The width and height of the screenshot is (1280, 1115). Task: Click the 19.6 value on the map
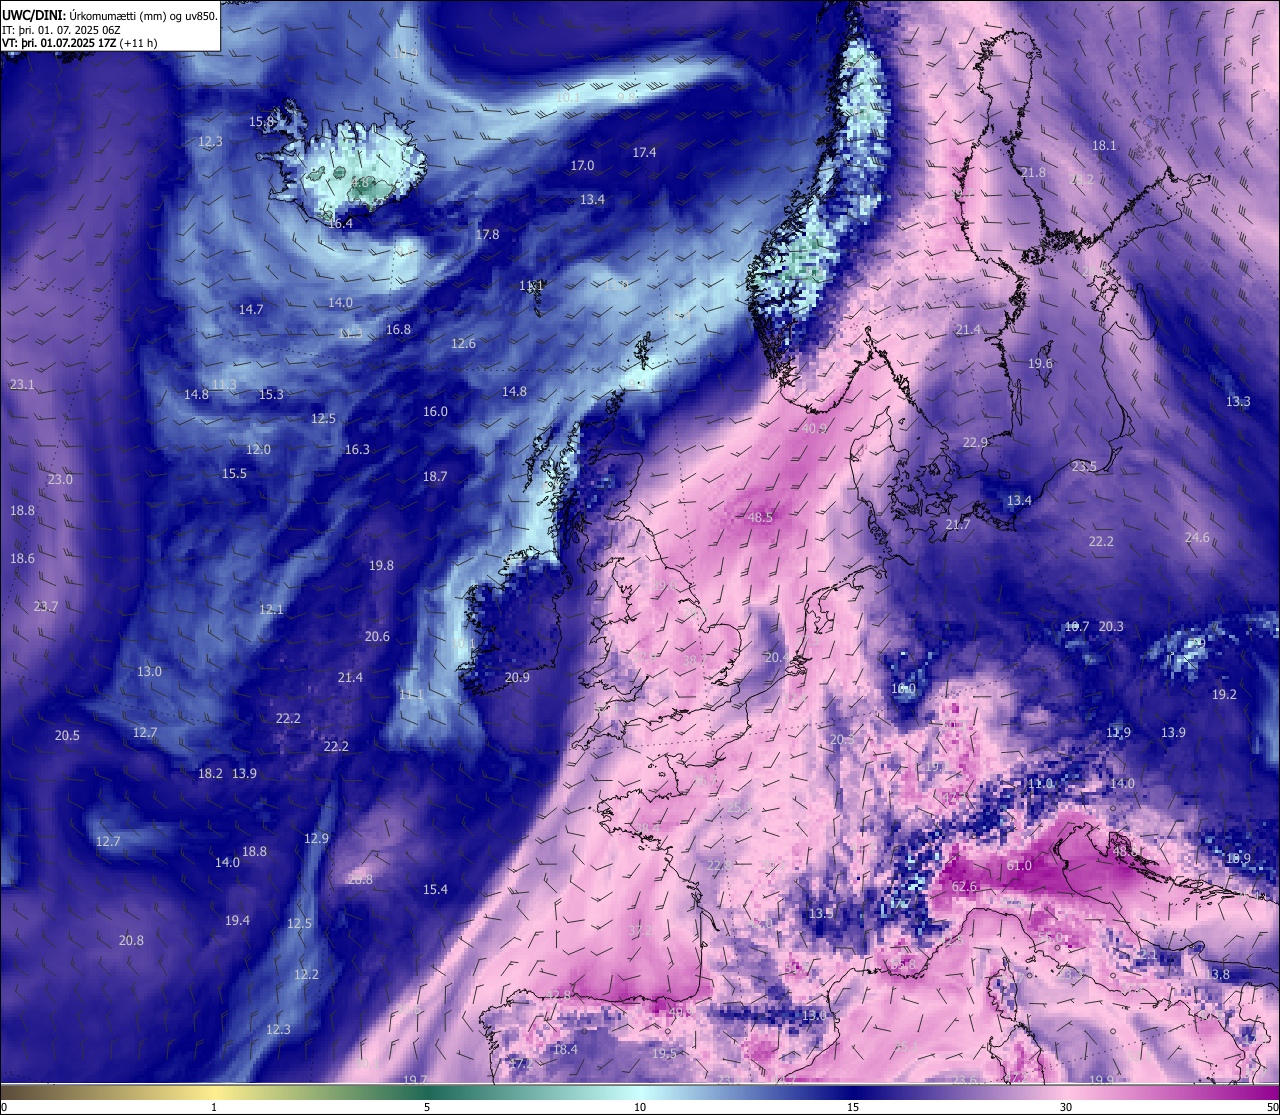point(1041,364)
